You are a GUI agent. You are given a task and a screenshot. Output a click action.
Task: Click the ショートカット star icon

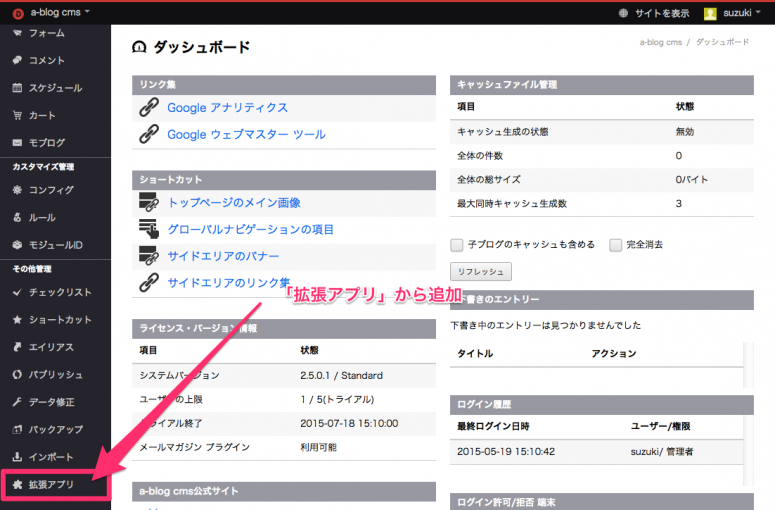click(x=17, y=320)
